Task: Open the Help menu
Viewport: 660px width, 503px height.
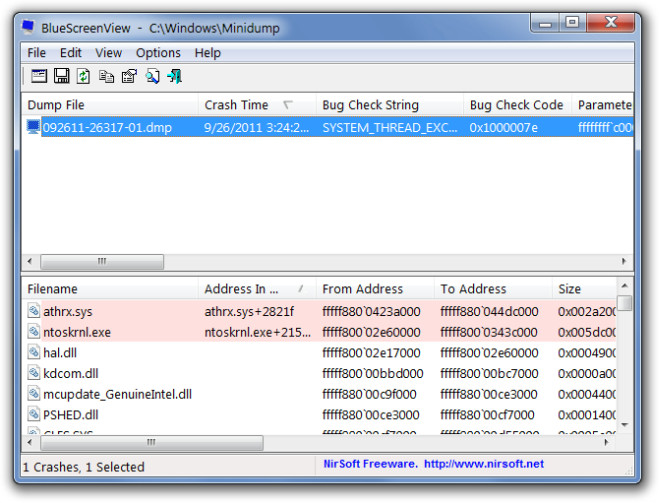Action: tap(208, 53)
